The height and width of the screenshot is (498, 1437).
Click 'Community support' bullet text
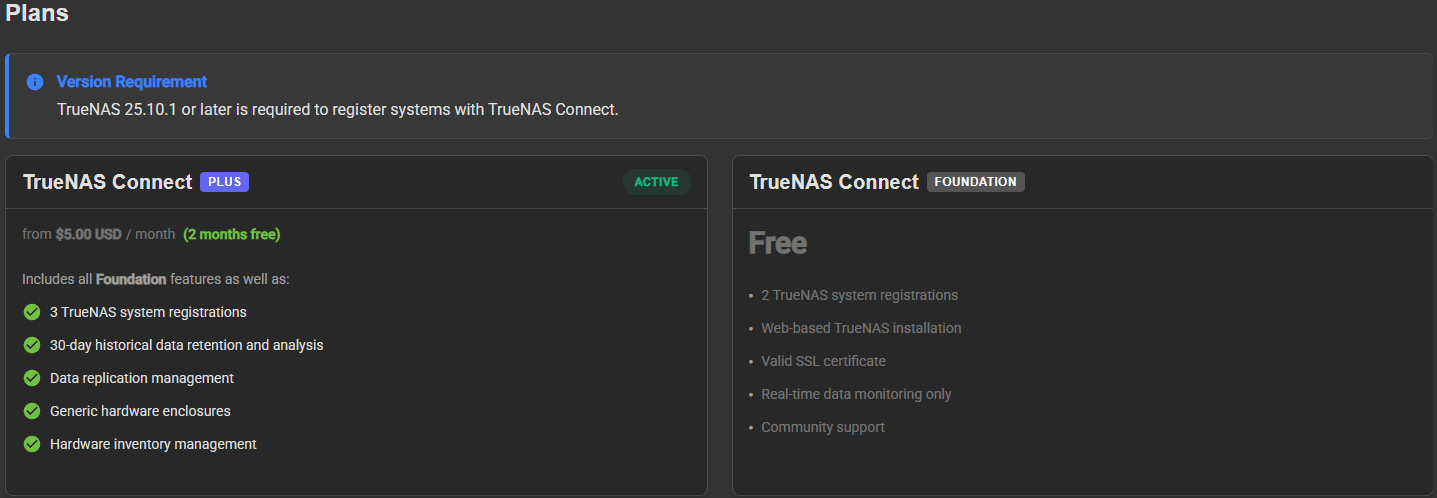pyautogui.click(x=823, y=427)
